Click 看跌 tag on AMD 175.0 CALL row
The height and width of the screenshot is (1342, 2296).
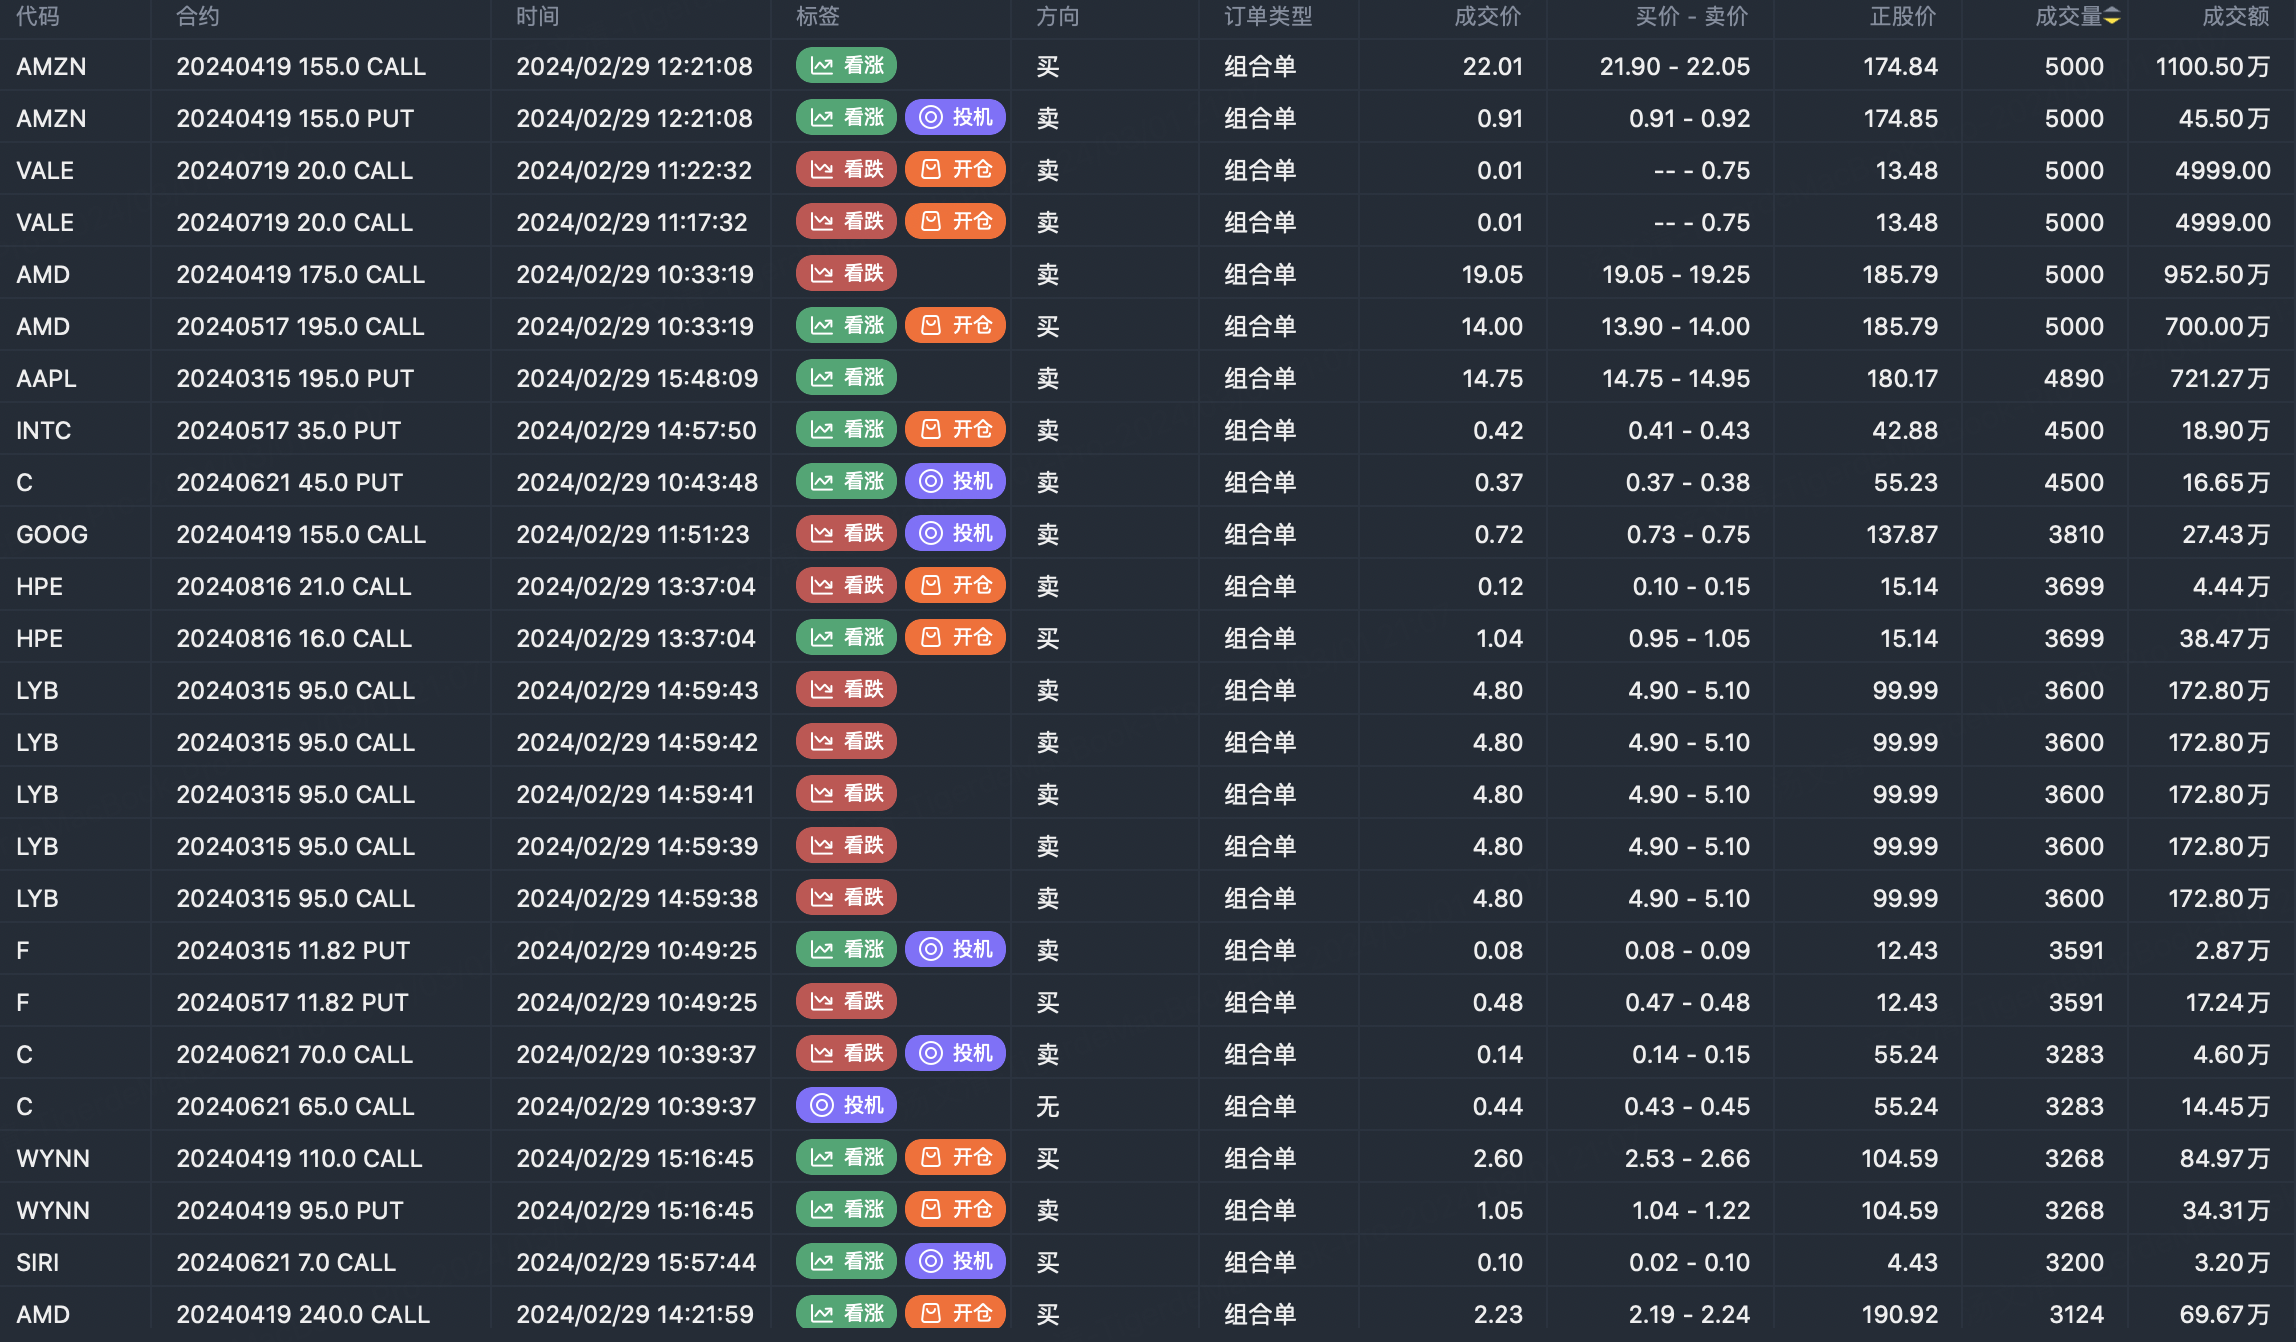[x=846, y=274]
